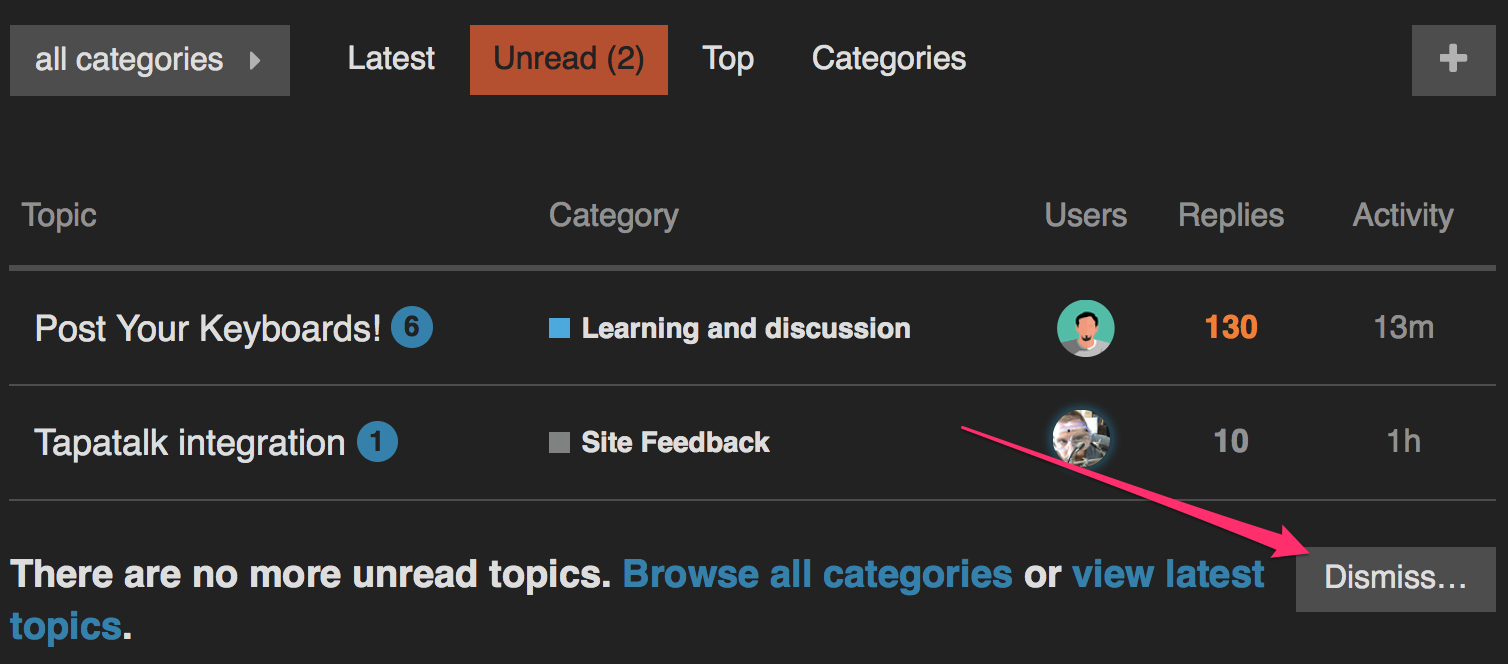The height and width of the screenshot is (664, 1508).
Task: Click the arrow beside all categories
Action: pyautogui.click(x=255, y=60)
